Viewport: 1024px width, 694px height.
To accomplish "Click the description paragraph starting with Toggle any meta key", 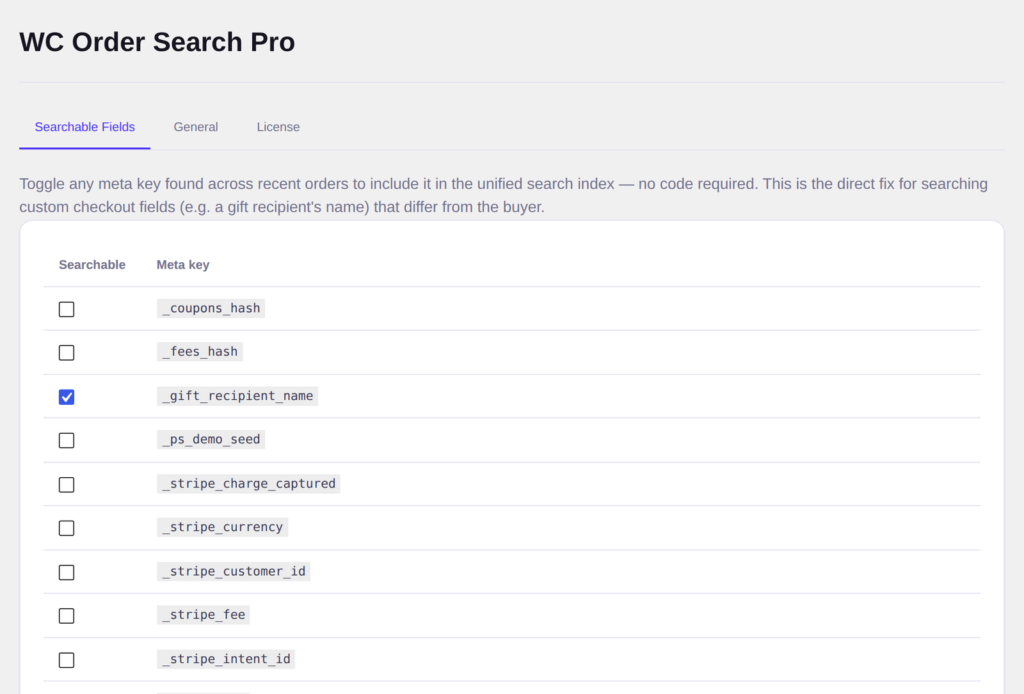I will 504,195.
